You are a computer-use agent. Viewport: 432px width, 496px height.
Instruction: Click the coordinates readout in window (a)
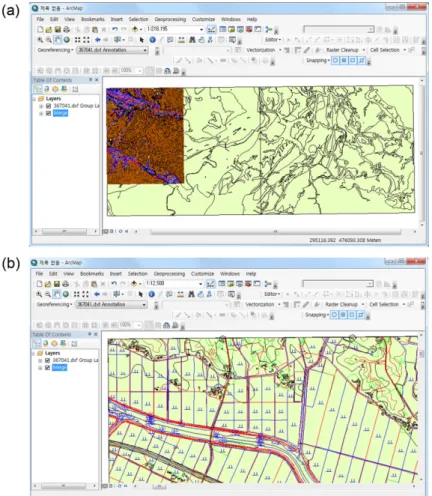coord(345,240)
